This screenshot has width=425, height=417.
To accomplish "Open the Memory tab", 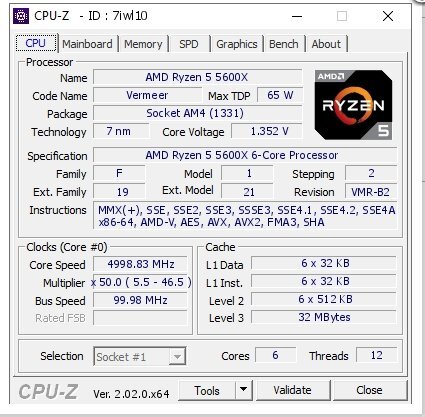I will click(143, 44).
